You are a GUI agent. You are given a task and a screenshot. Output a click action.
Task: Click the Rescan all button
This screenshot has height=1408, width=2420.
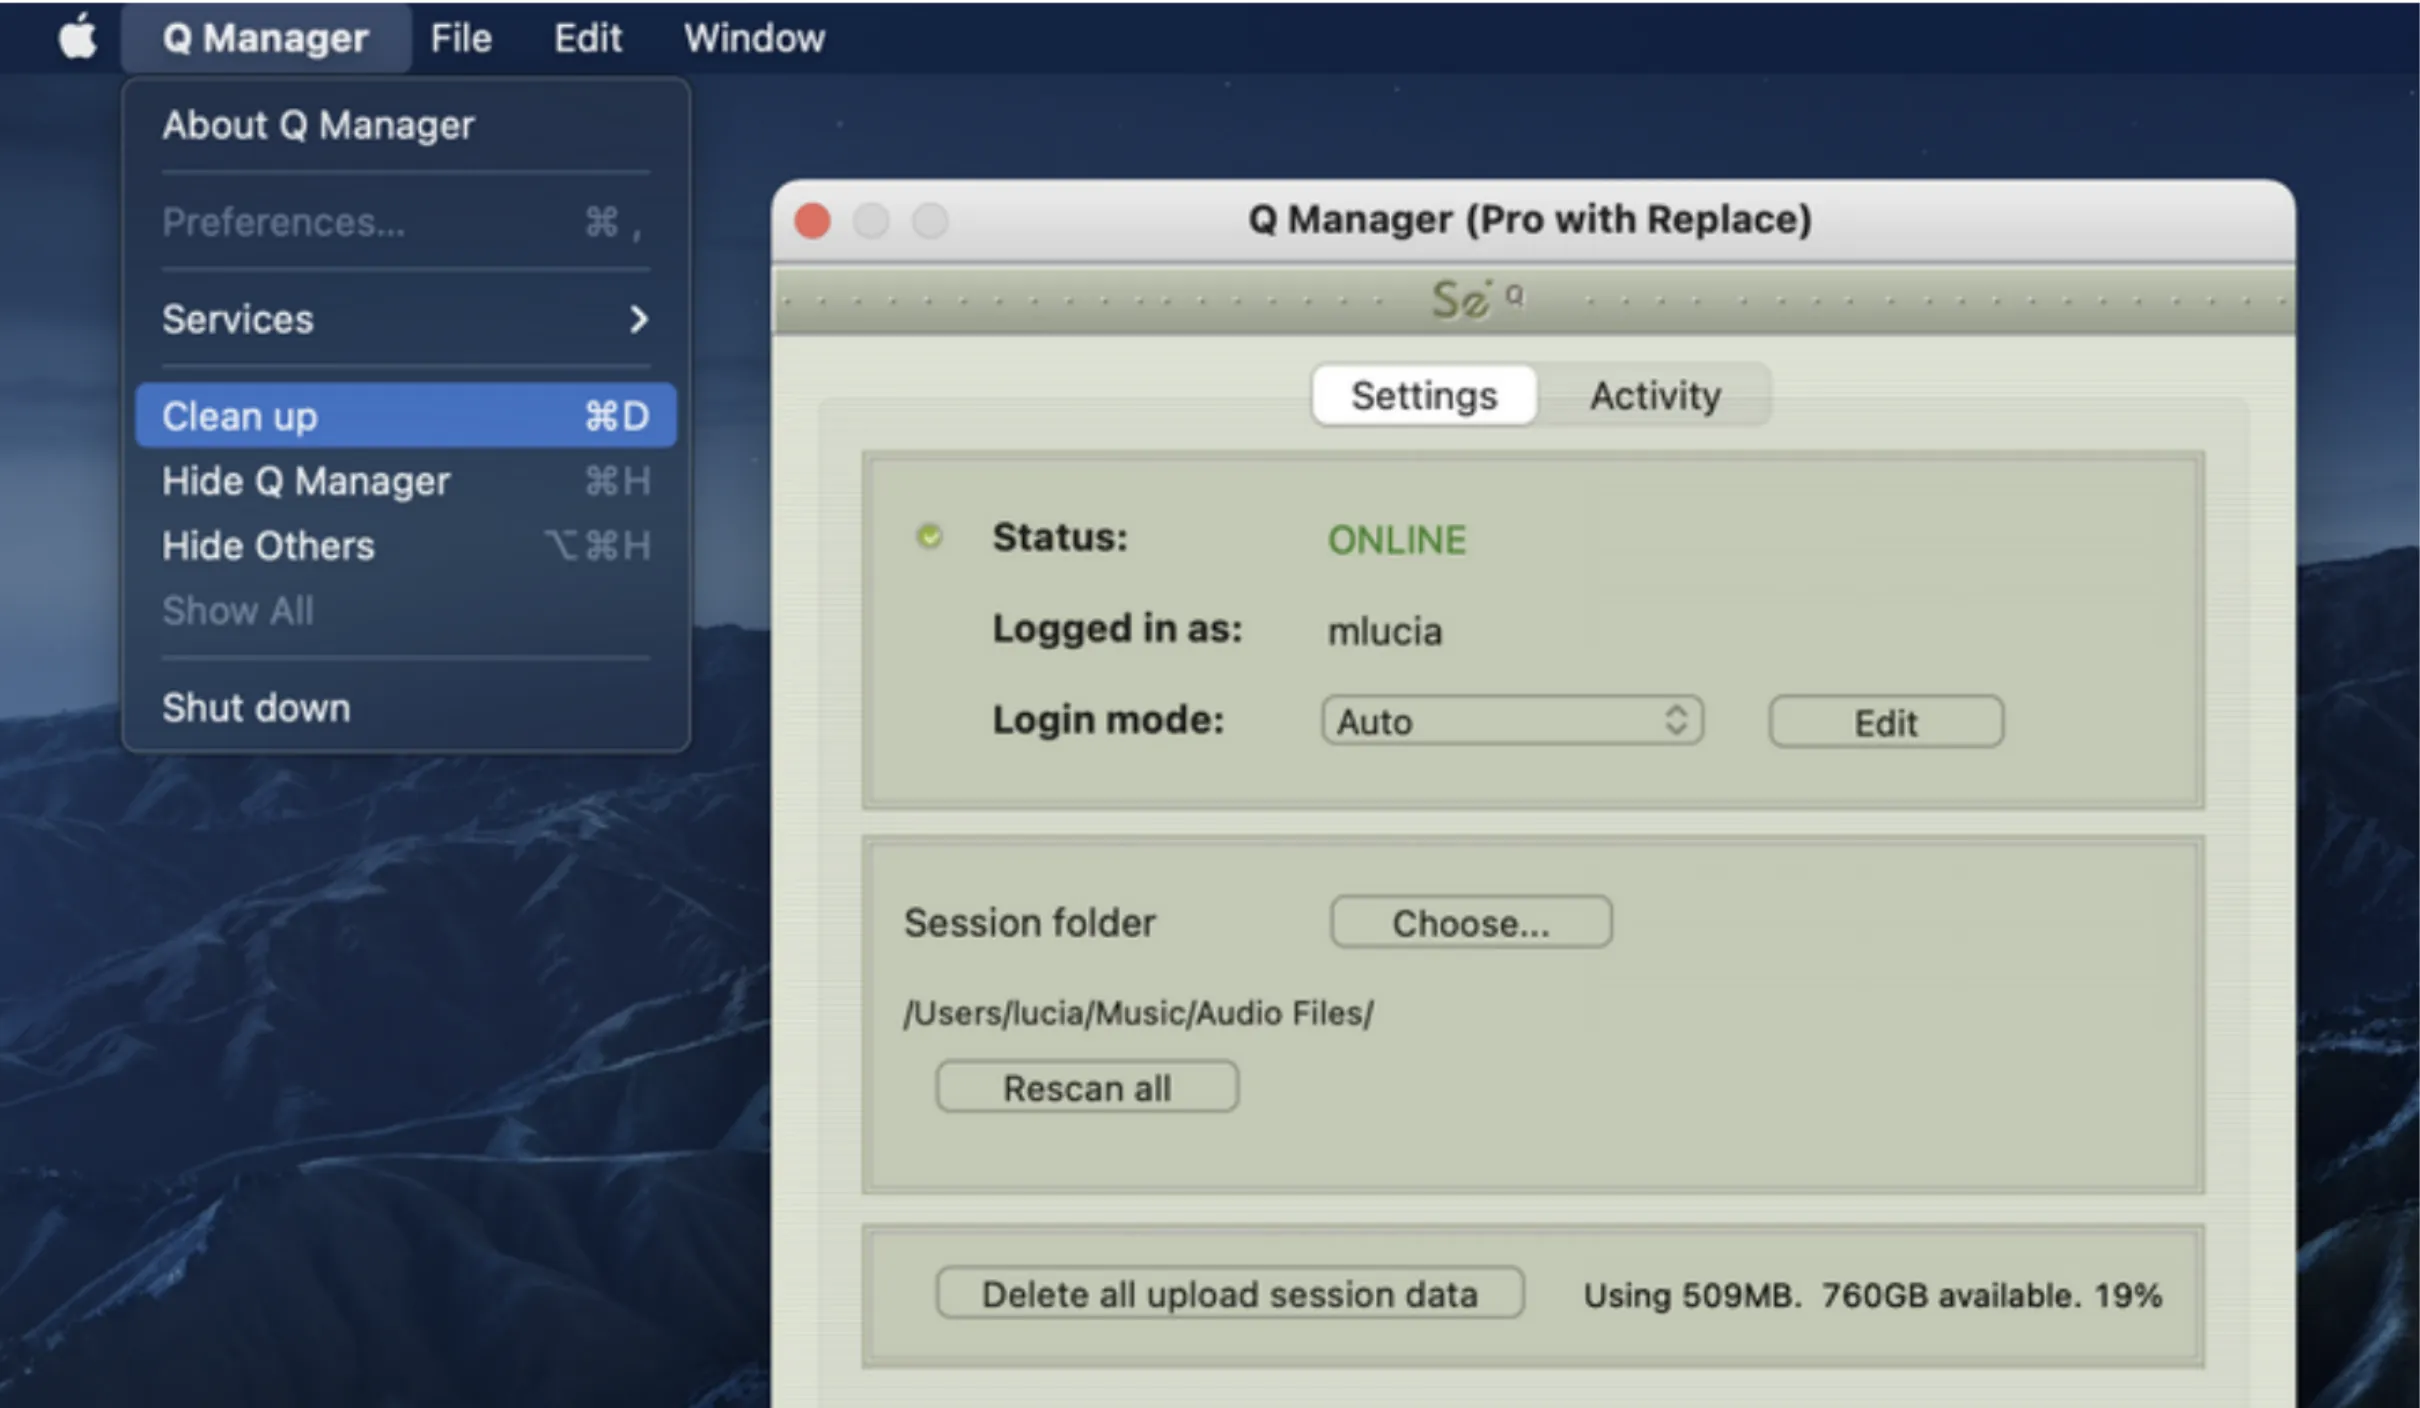point(1087,1087)
